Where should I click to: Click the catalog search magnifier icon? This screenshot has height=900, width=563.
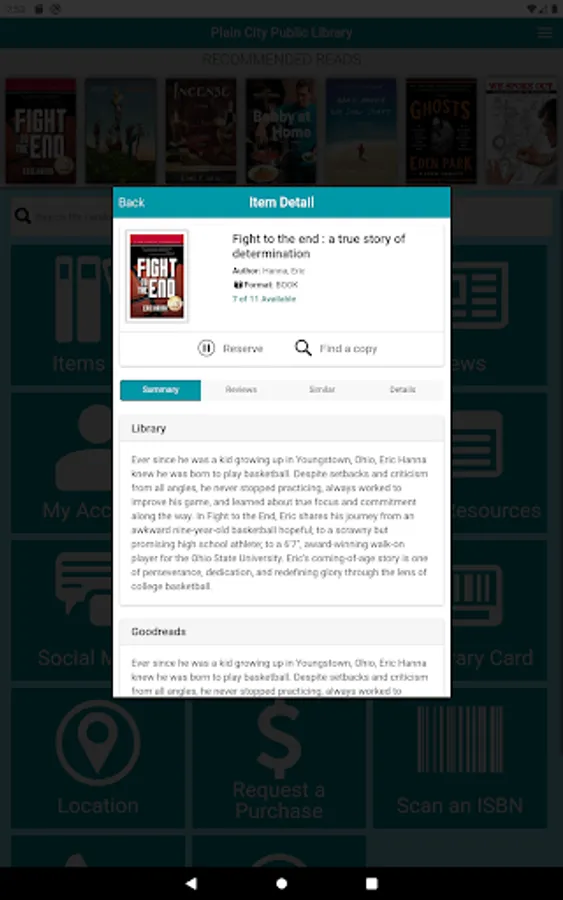tap(23, 216)
